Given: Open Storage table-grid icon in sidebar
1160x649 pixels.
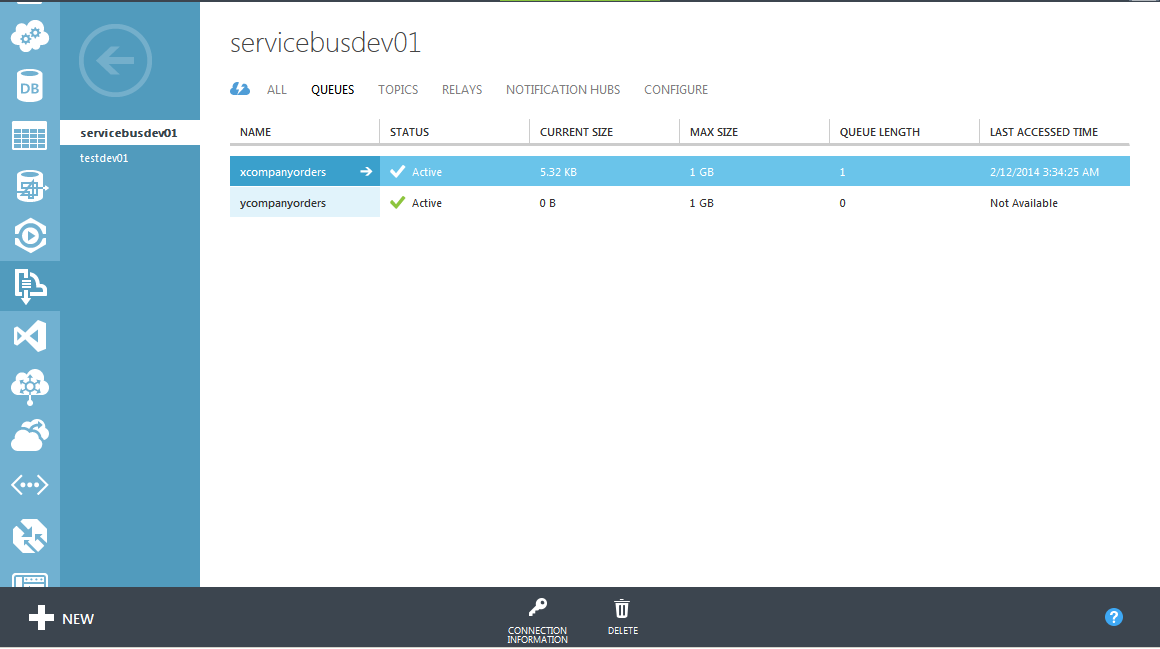Looking at the screenshot, I should coord(30,136).
